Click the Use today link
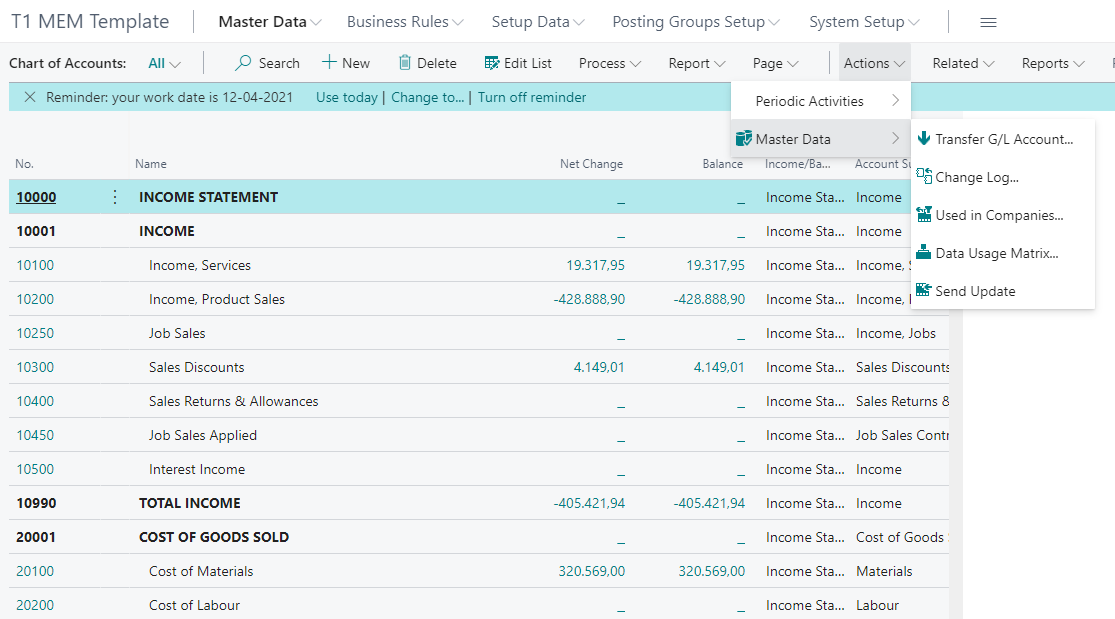This screenshot has width=1115, height=619. [346, 97]
